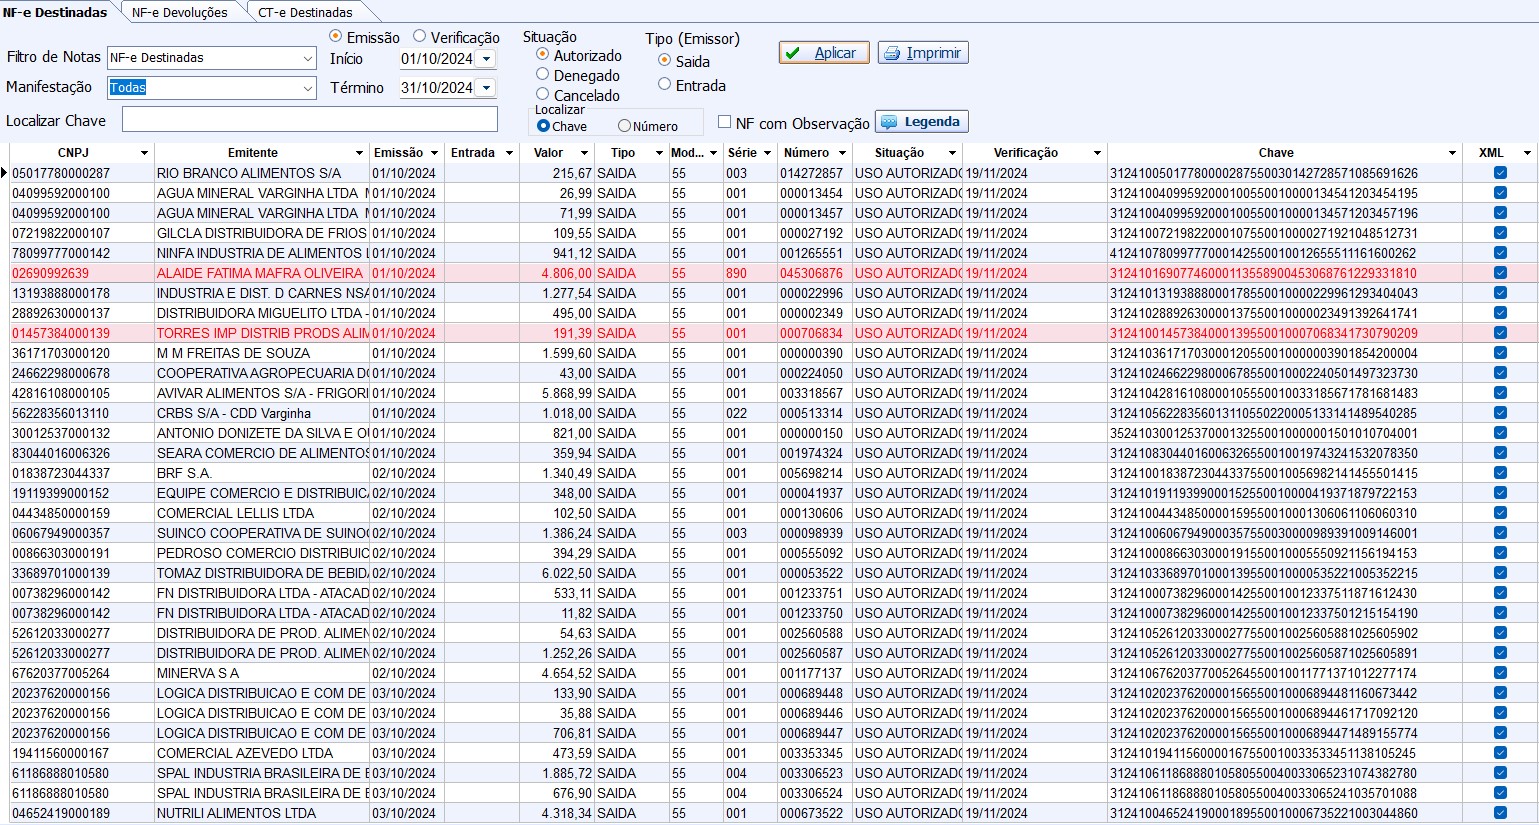Expand the Filtro de Notas dropdown
This screenshot has height=825, width=1539.
click(307, 59)
